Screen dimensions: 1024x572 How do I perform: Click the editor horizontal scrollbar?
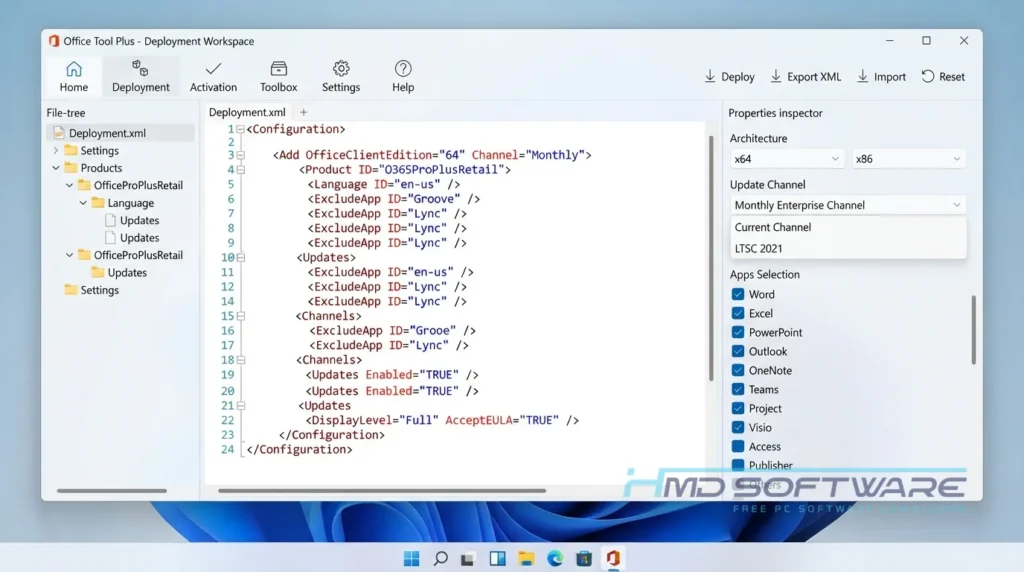382,490
